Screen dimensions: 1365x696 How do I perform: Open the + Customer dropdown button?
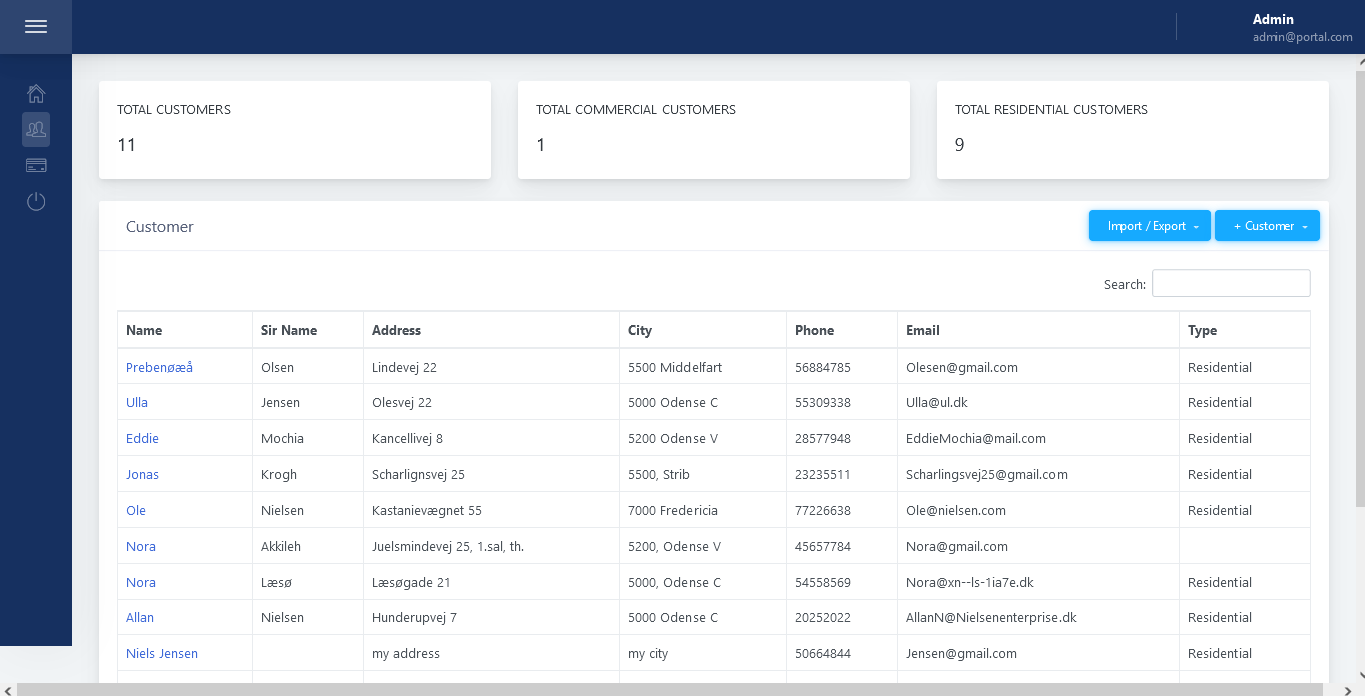[1267, 226]
